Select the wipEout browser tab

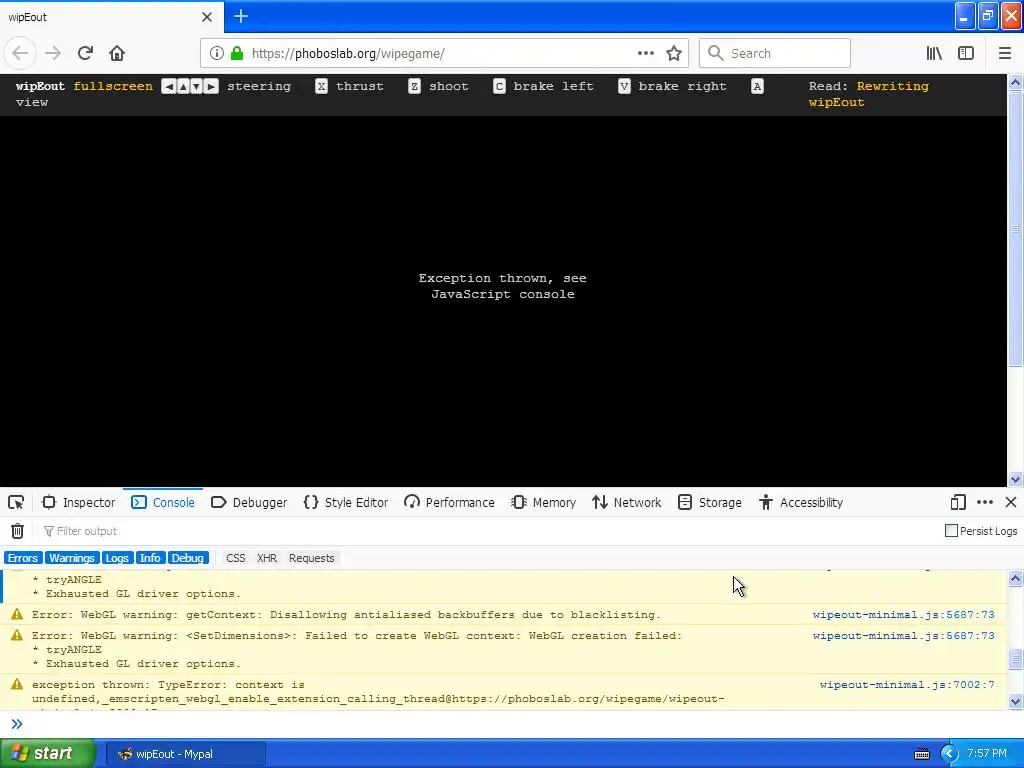click(112, 17)
